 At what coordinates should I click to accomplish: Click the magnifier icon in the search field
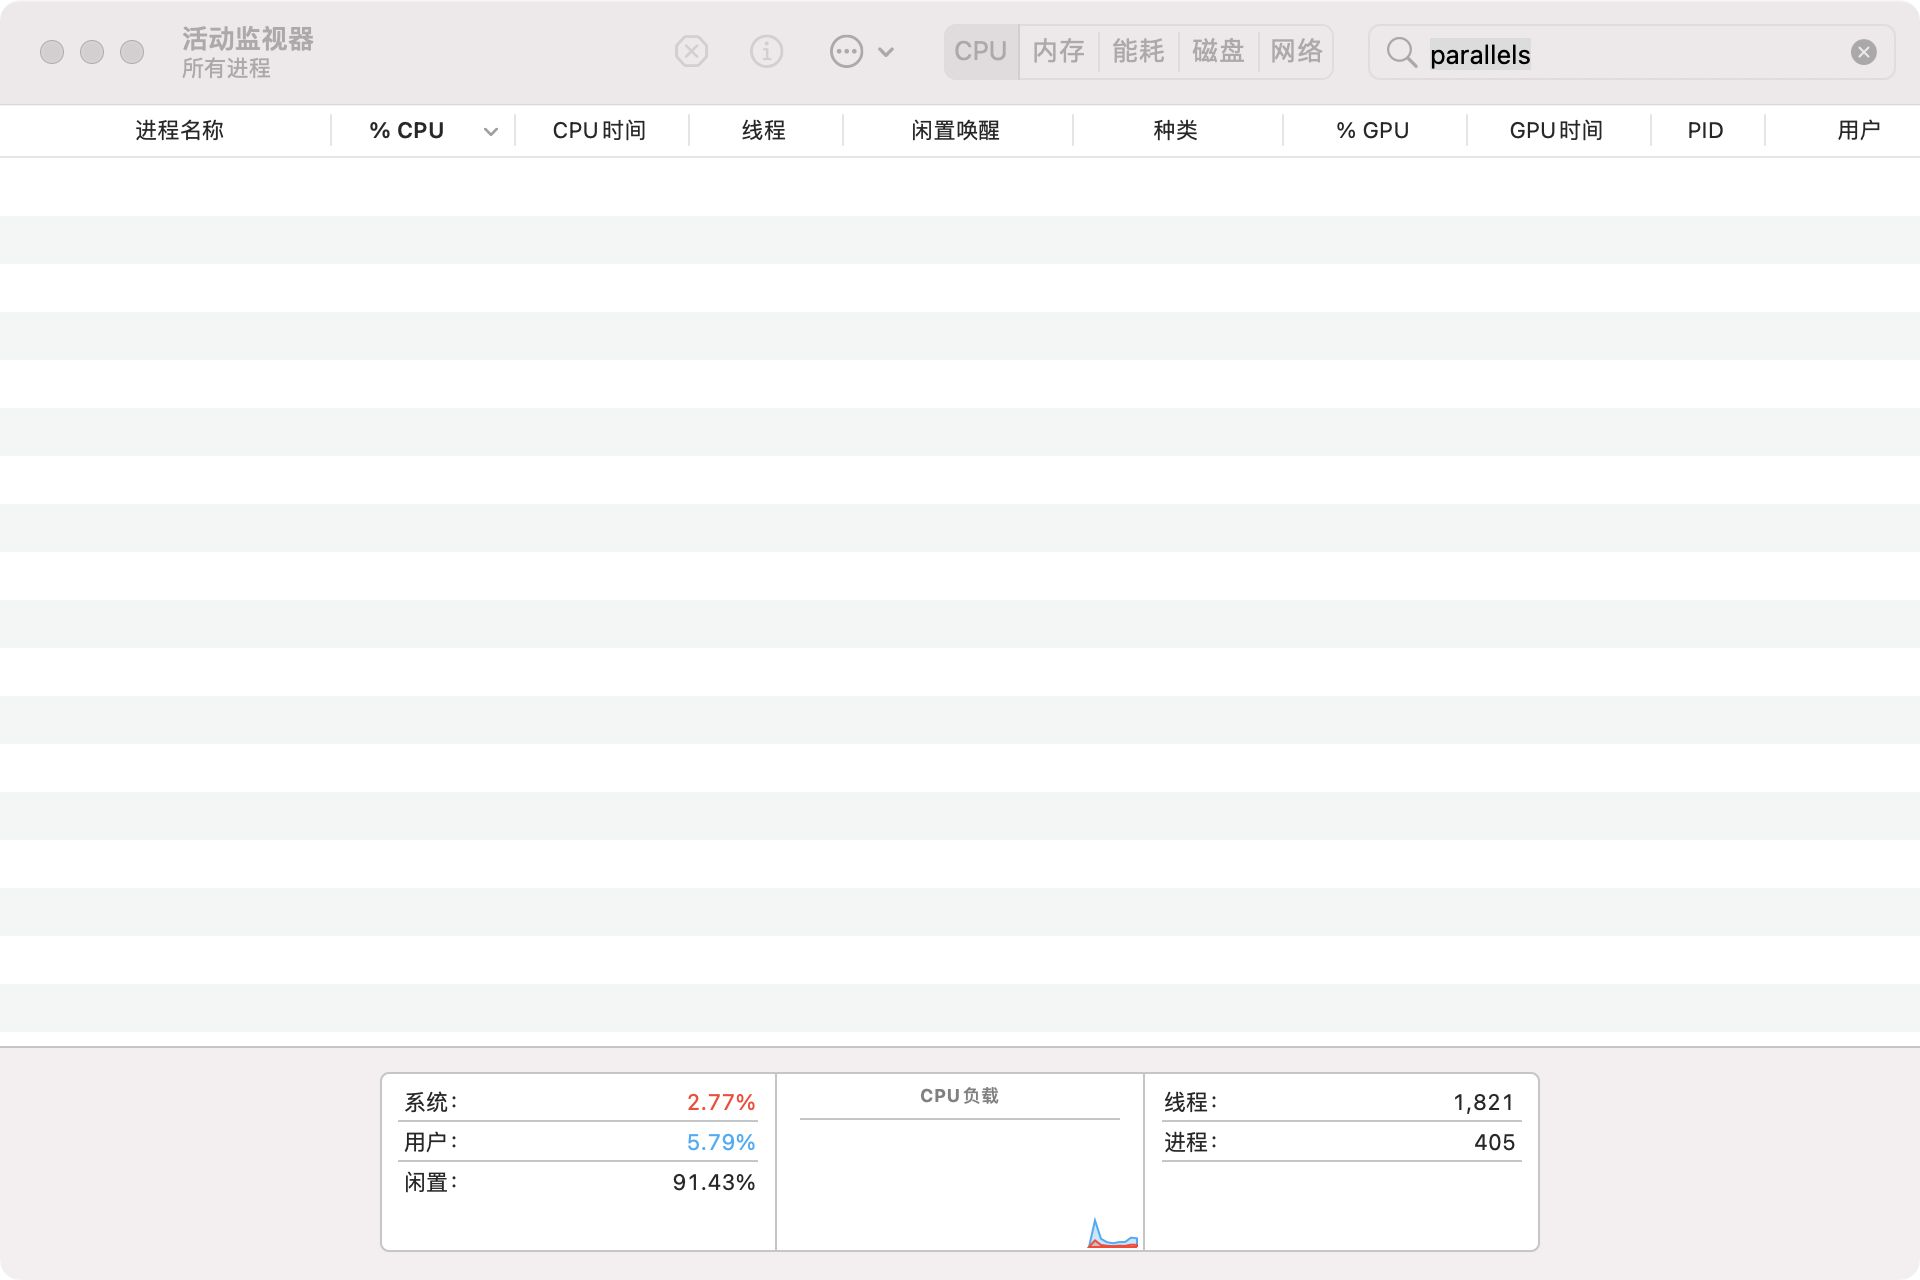coord(1404,53)
